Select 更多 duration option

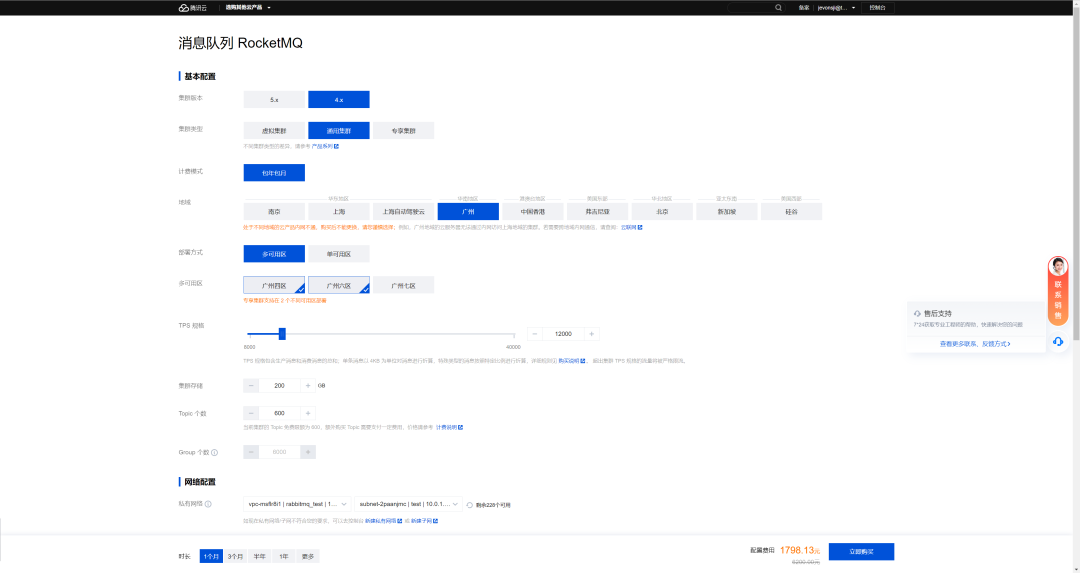(308, 556)
